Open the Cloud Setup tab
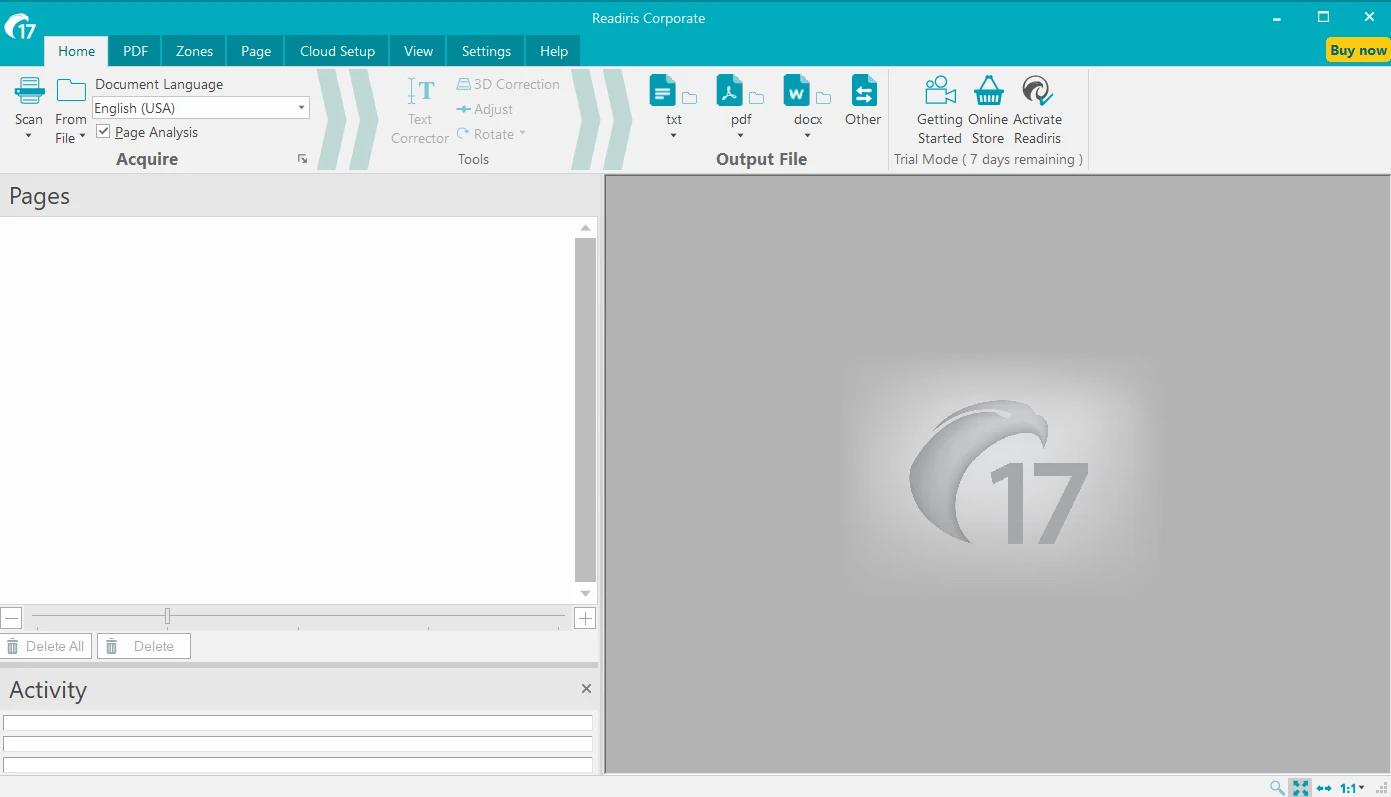Screen dimensions: 1391x797 click(x=337, y=51)
